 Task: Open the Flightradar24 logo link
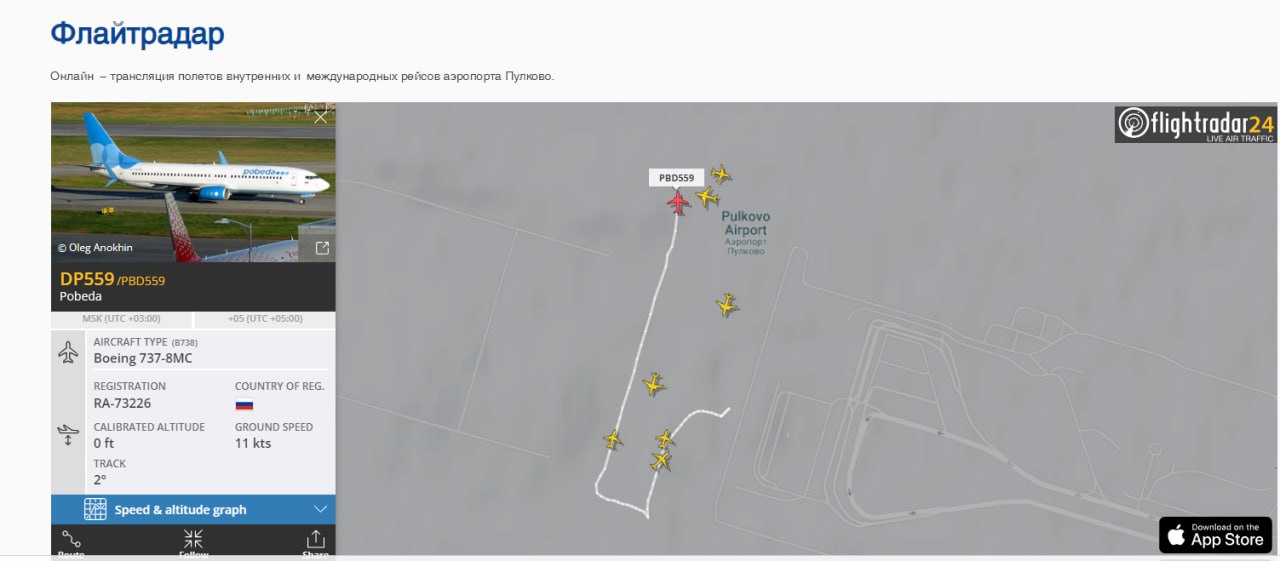(1196, 124)
